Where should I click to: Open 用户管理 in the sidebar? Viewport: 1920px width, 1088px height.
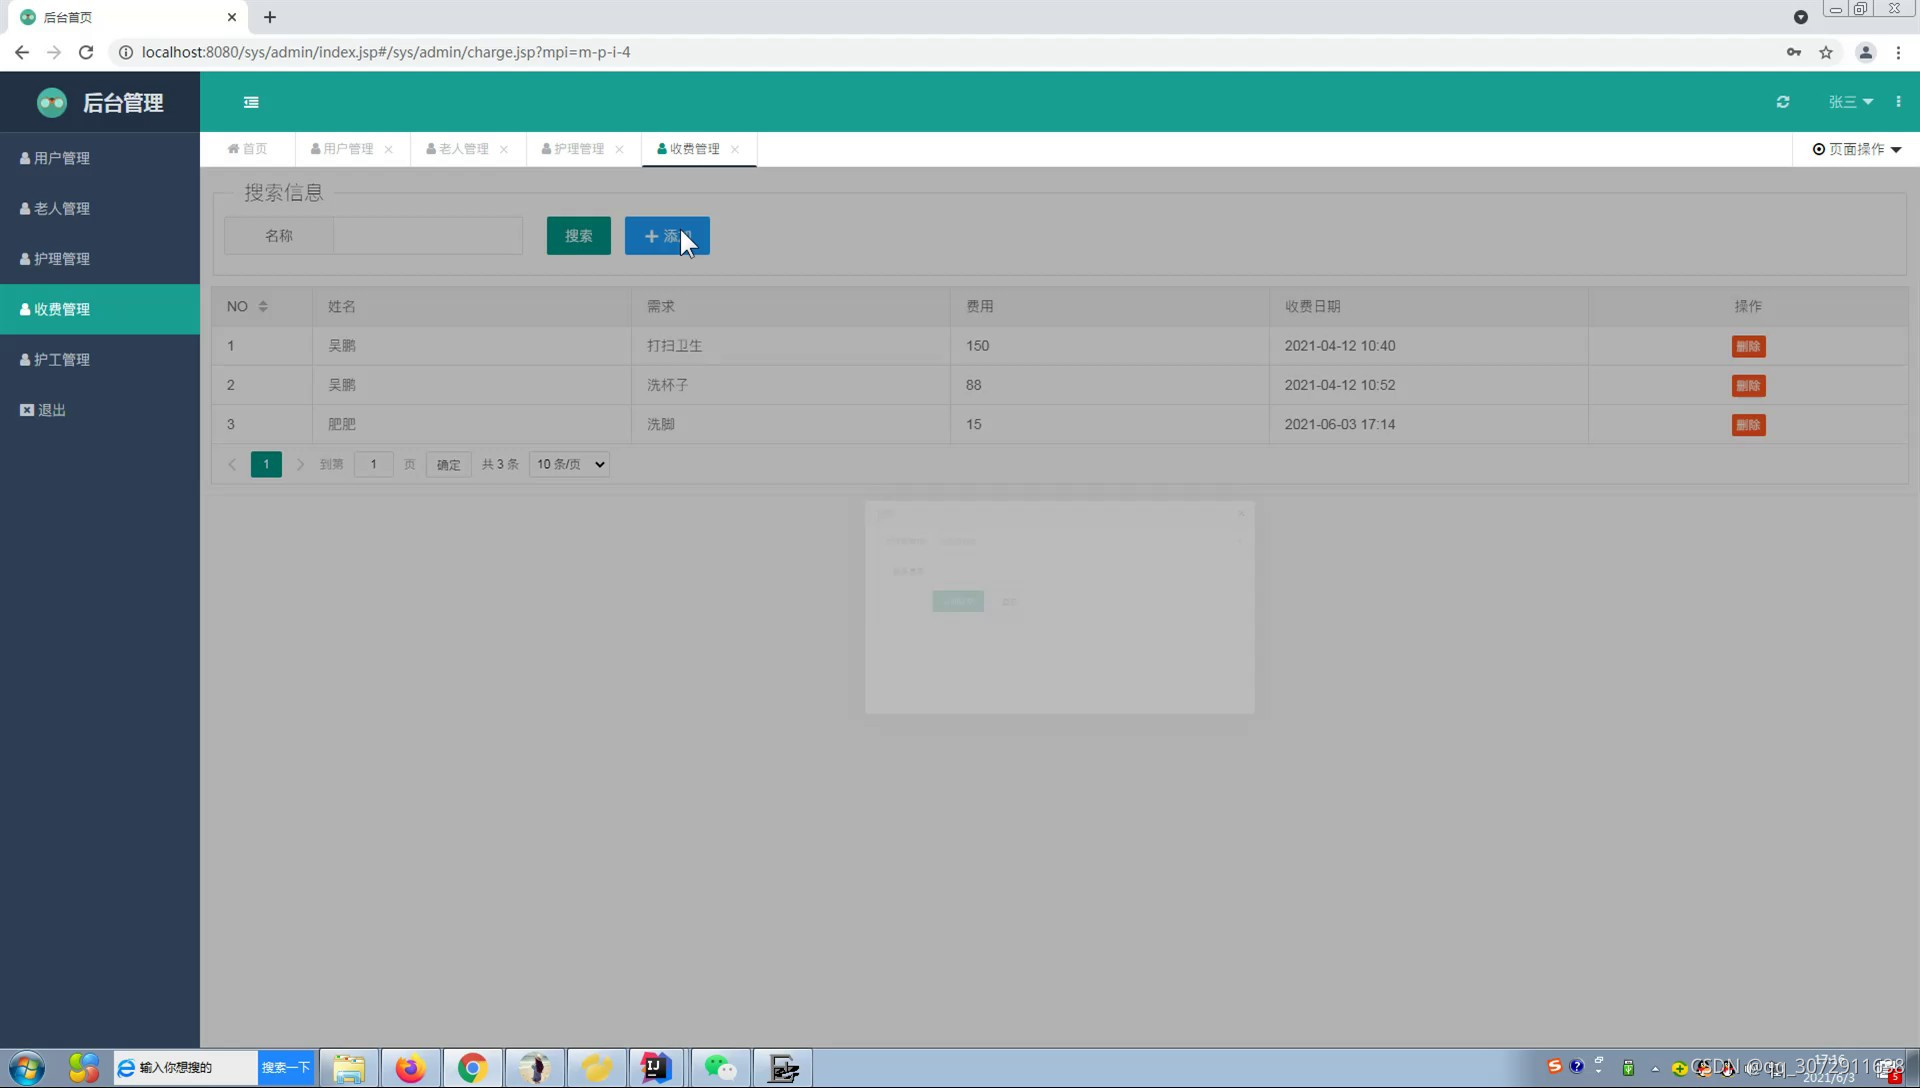click(100, 158)
